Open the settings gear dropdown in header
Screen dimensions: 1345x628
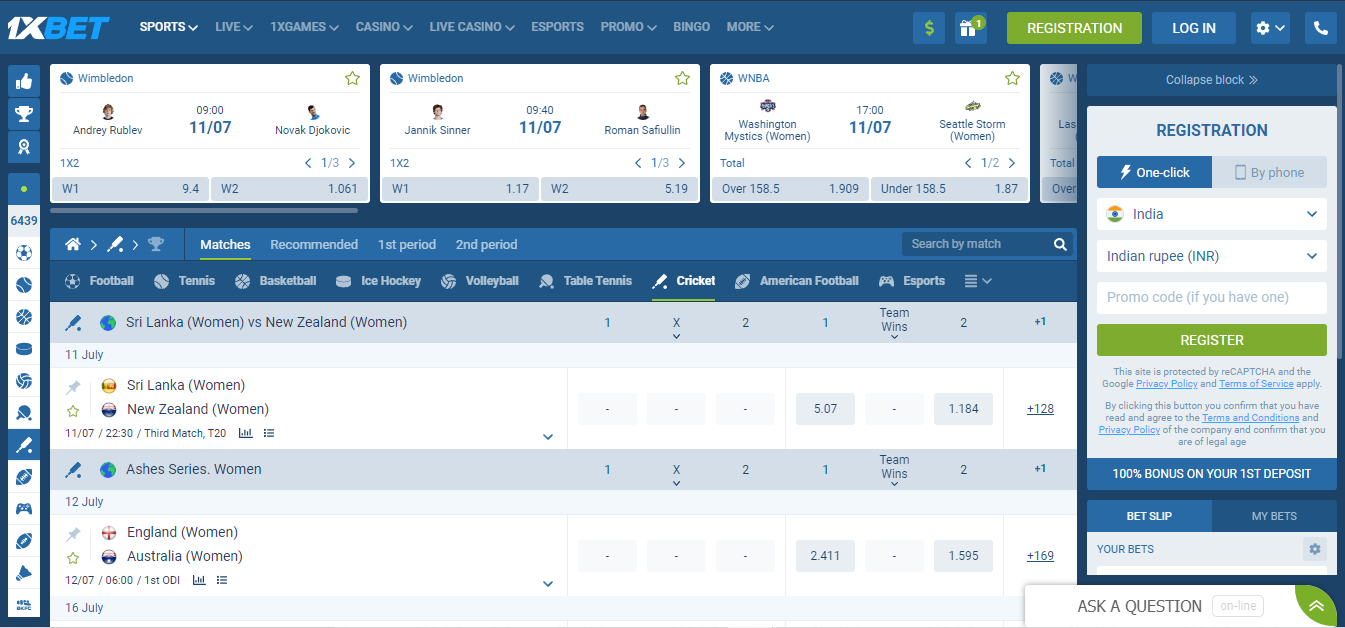pyautogui.click(x=1270, y=28)
